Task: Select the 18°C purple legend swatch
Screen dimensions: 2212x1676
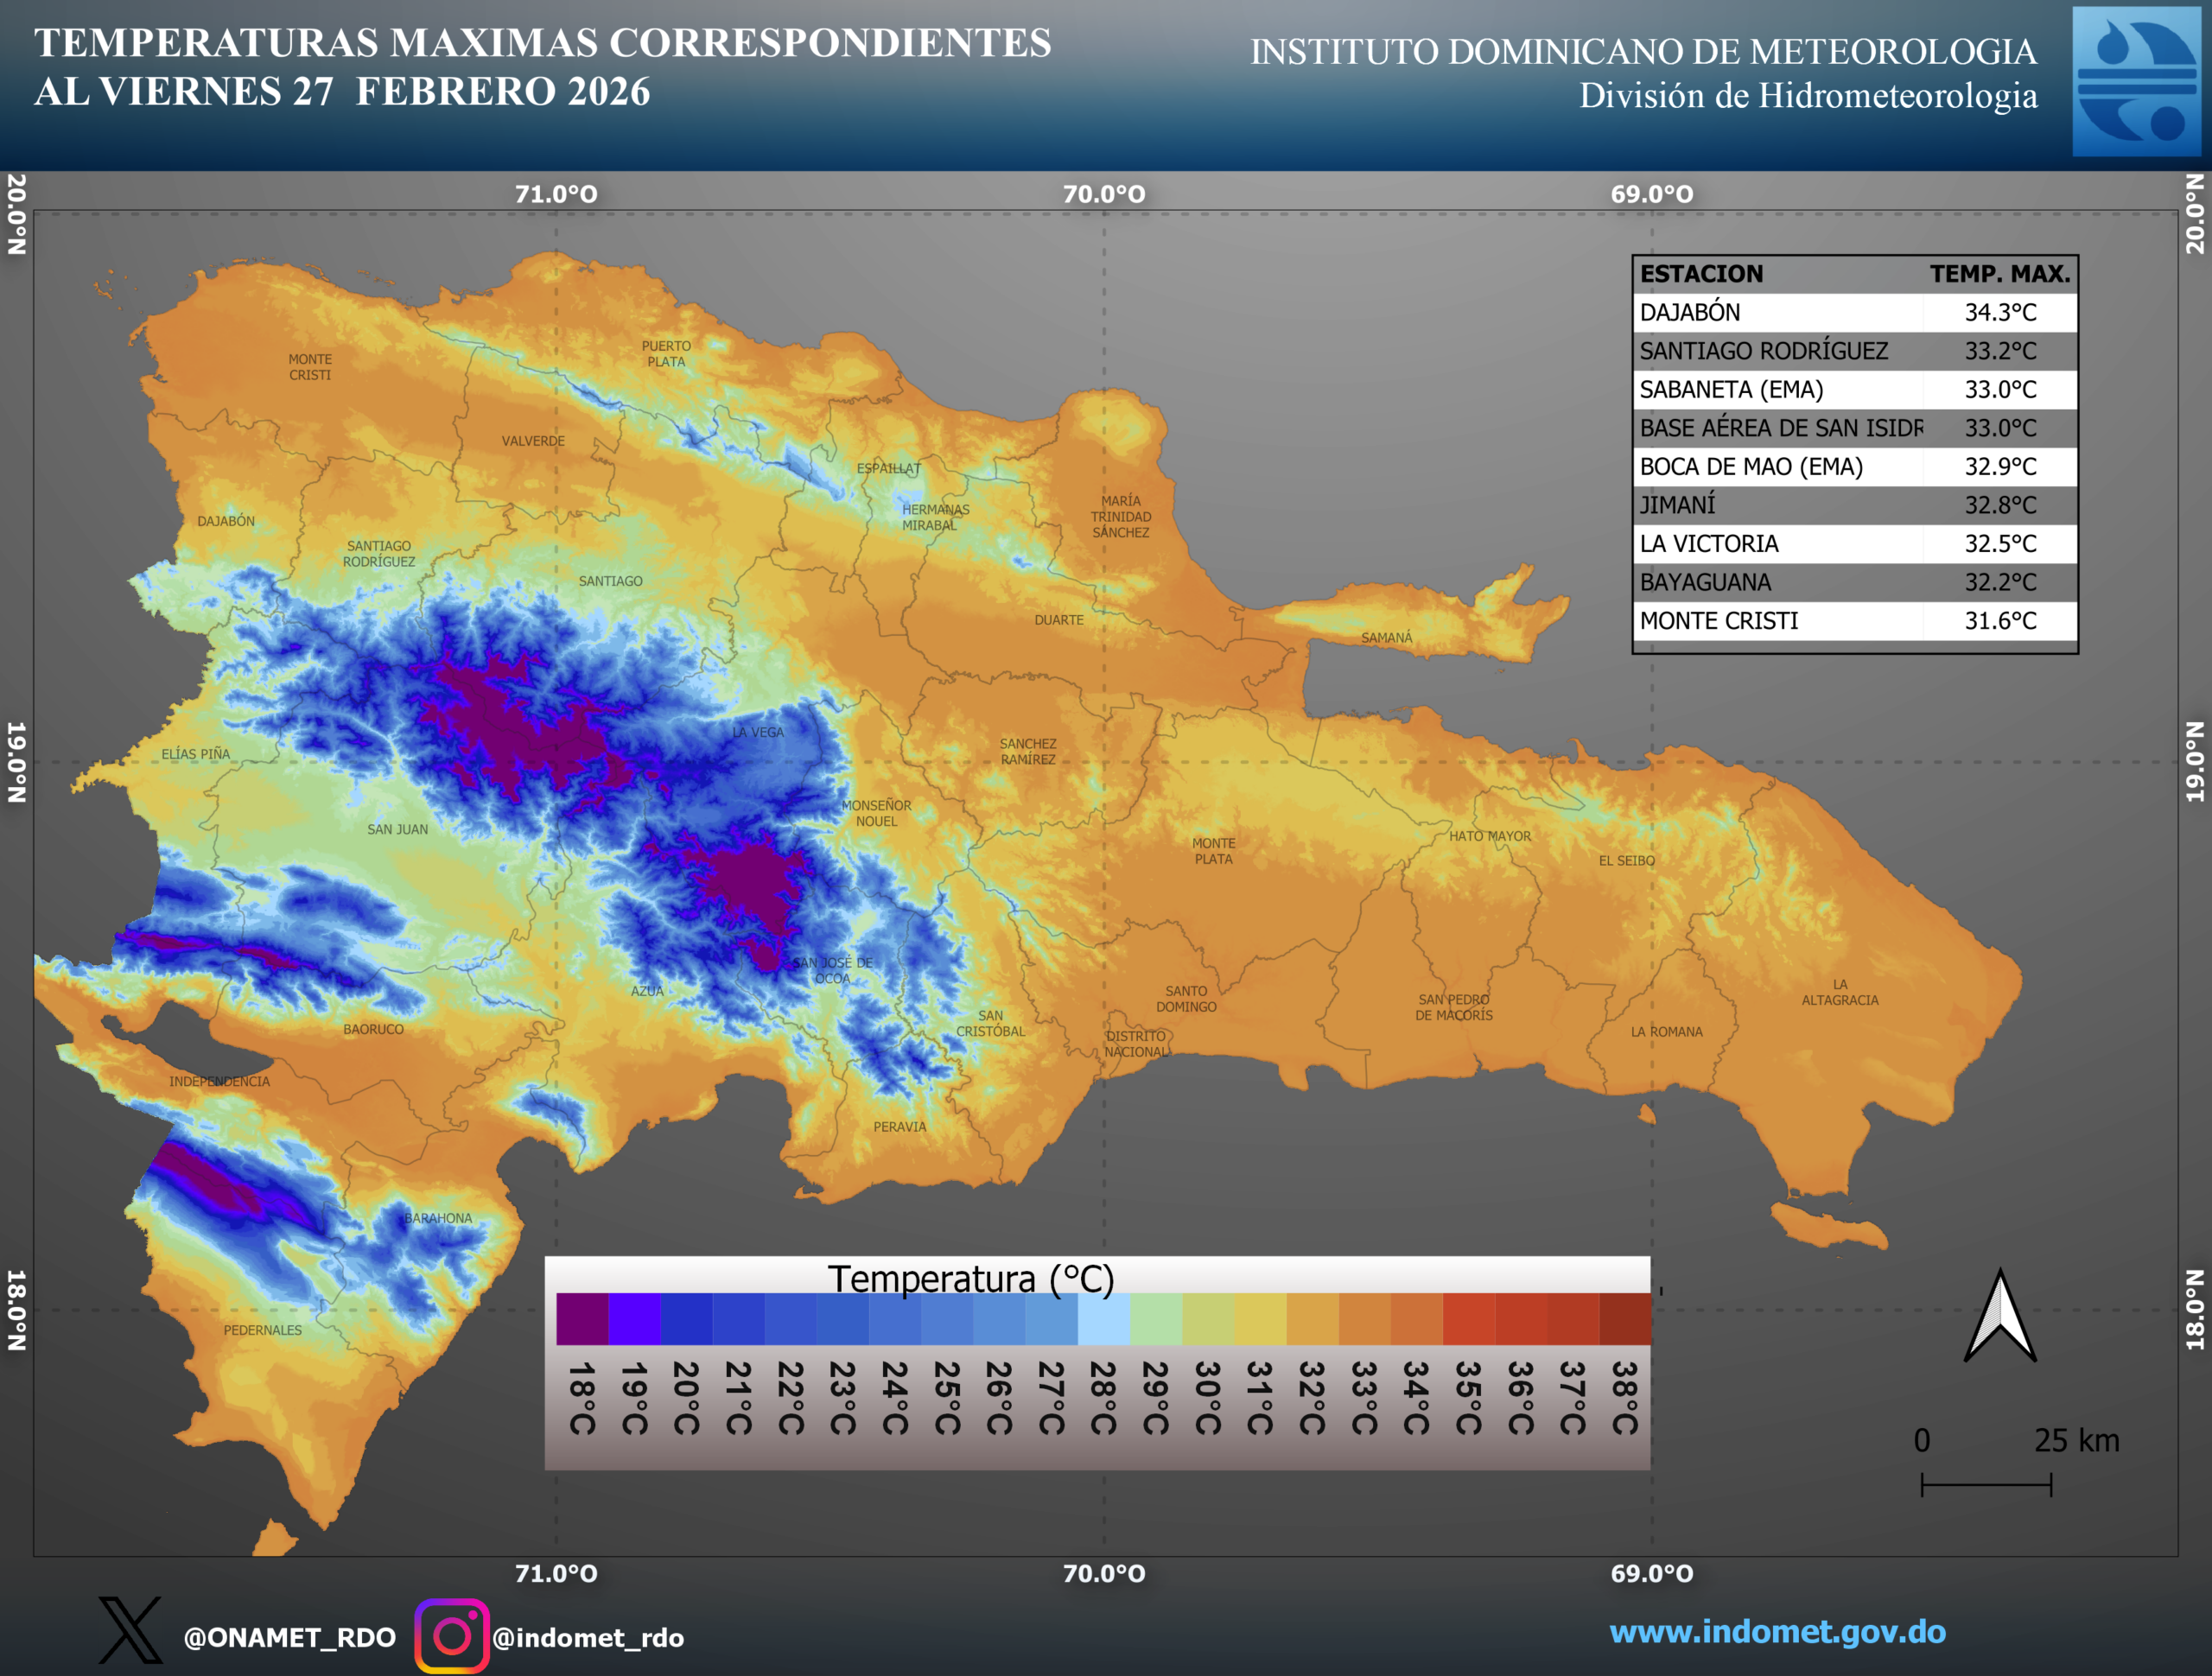Action: coord(582,1319)
